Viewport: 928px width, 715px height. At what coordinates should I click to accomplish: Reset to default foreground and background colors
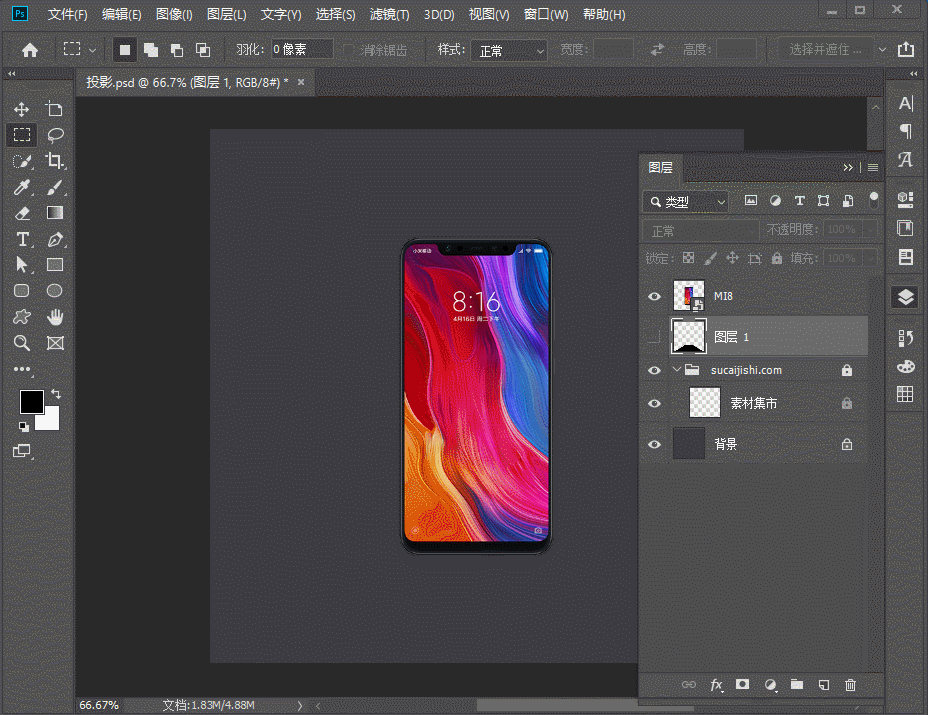pos(24,426)
